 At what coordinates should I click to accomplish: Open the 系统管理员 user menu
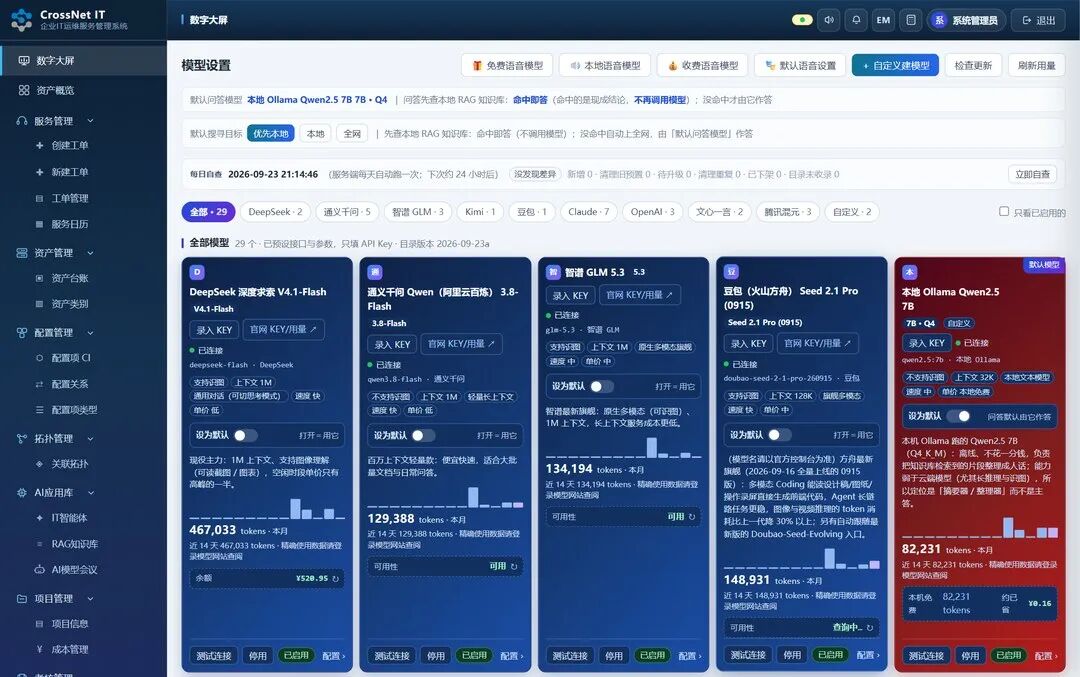(966, 20)
